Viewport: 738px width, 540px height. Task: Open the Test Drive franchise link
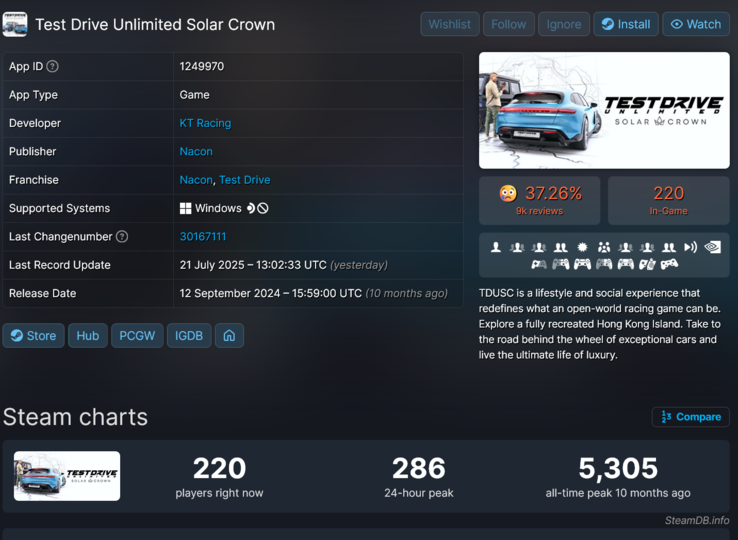tap(244, 180)
